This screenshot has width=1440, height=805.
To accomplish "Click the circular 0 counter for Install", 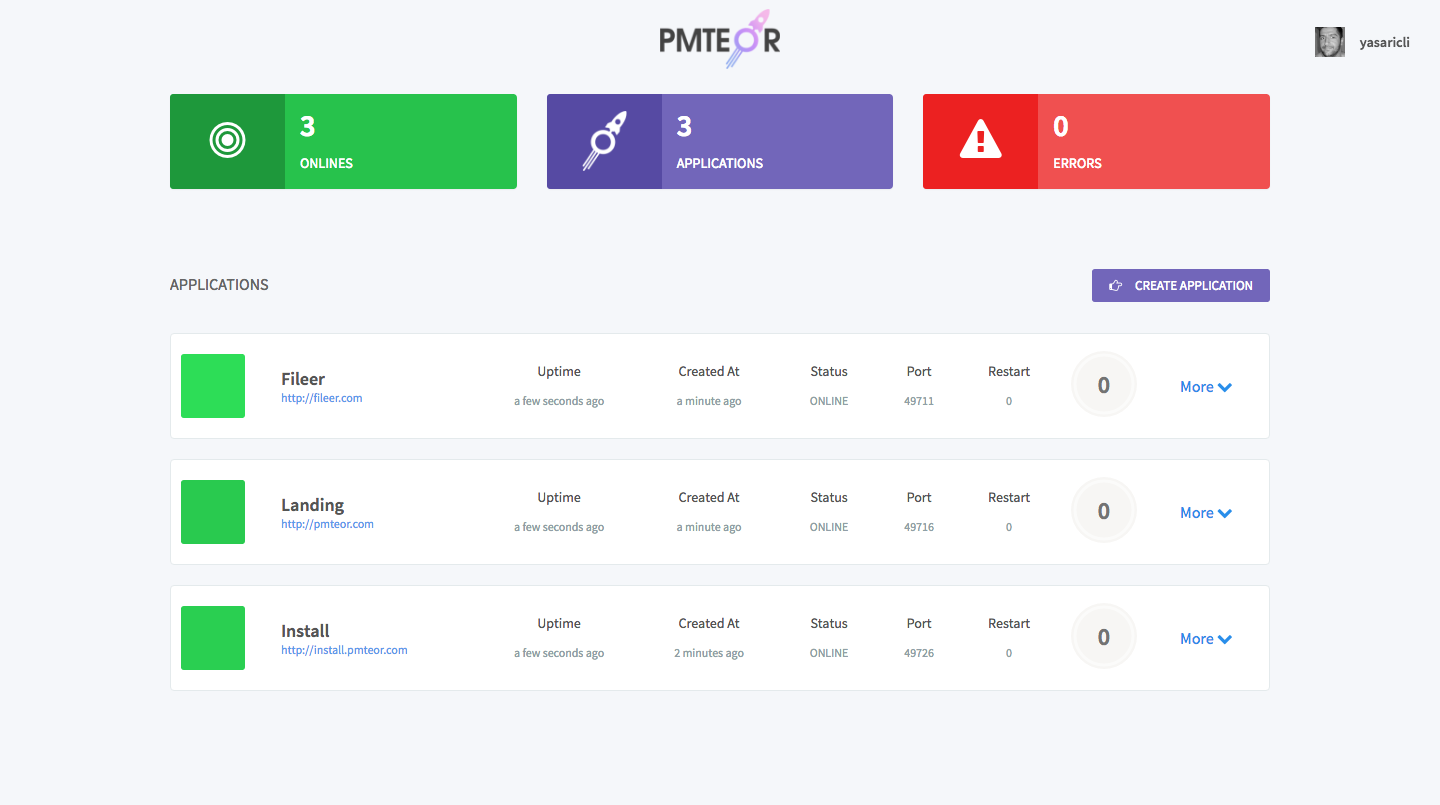I will (1104, 637).
